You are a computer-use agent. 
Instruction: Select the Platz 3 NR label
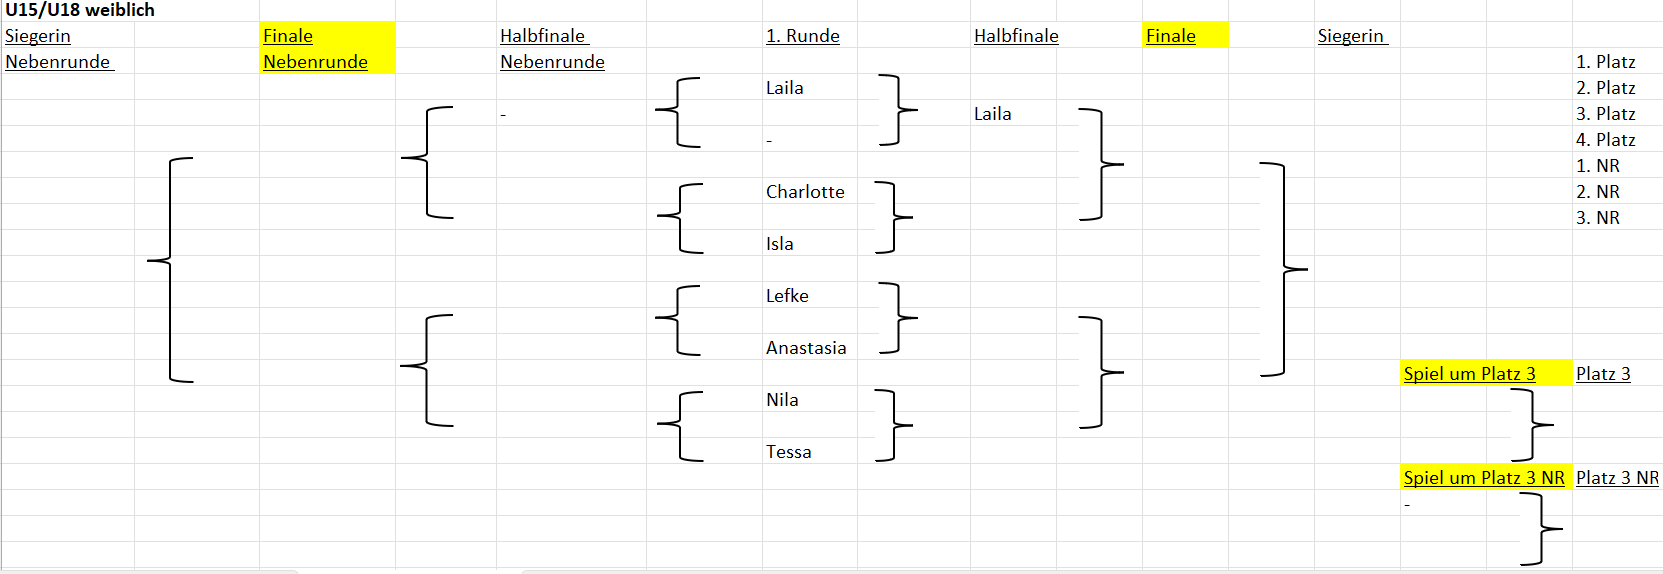point(1617,478)
